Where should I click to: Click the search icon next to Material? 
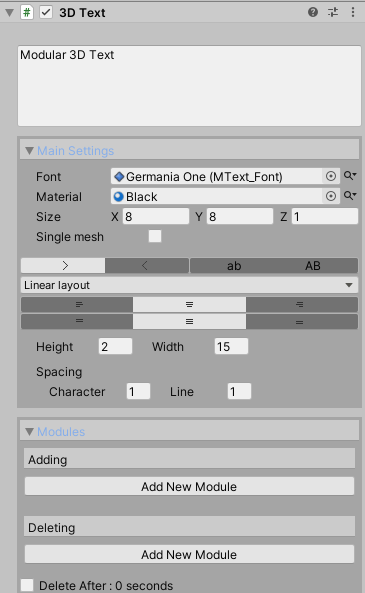click(x=350, y=196)
